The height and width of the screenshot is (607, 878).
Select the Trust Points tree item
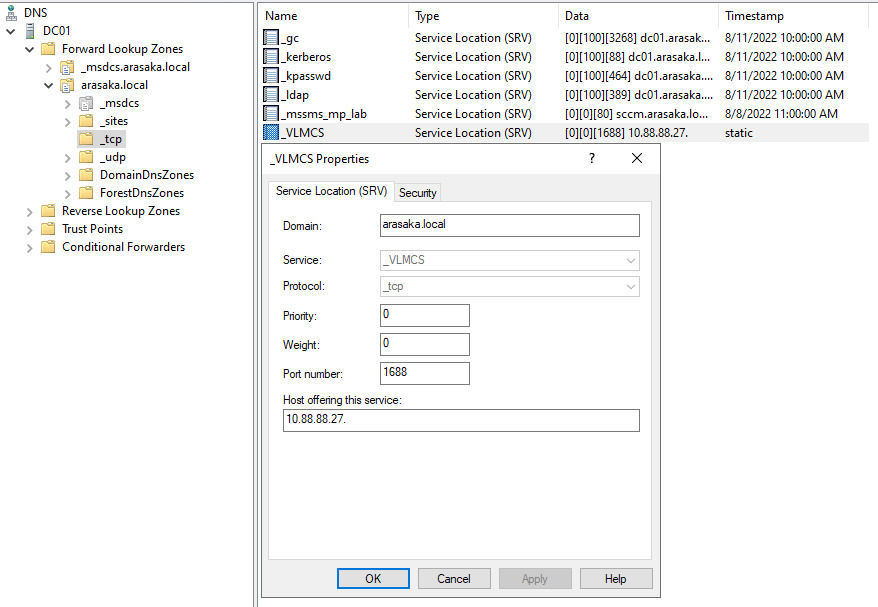click(92, 229)
